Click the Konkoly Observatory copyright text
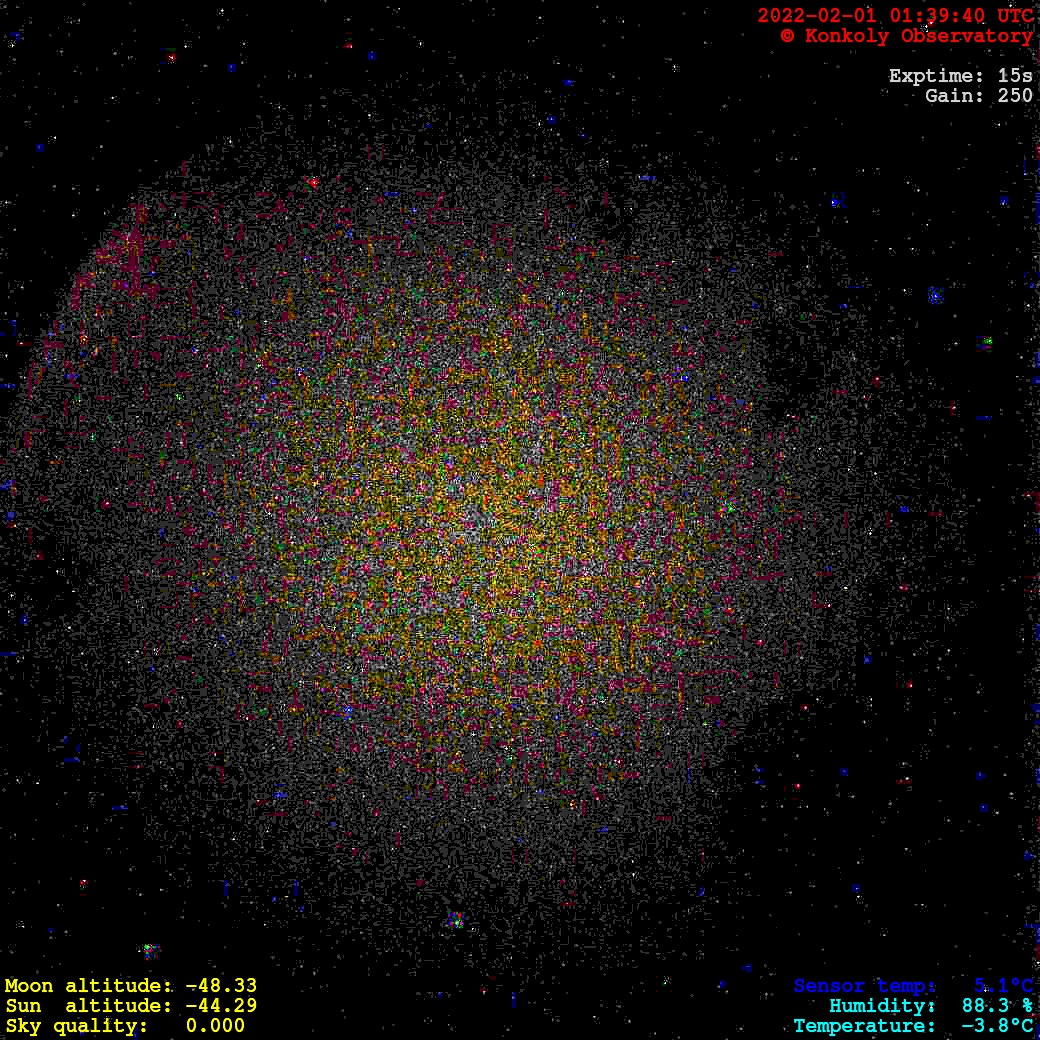1040x1040 pixels. point(906,36)
